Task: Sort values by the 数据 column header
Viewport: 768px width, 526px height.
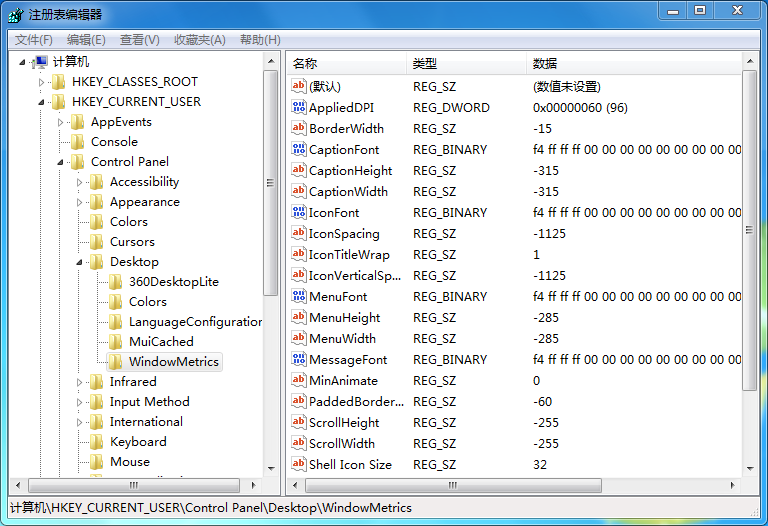Action: 634,63
